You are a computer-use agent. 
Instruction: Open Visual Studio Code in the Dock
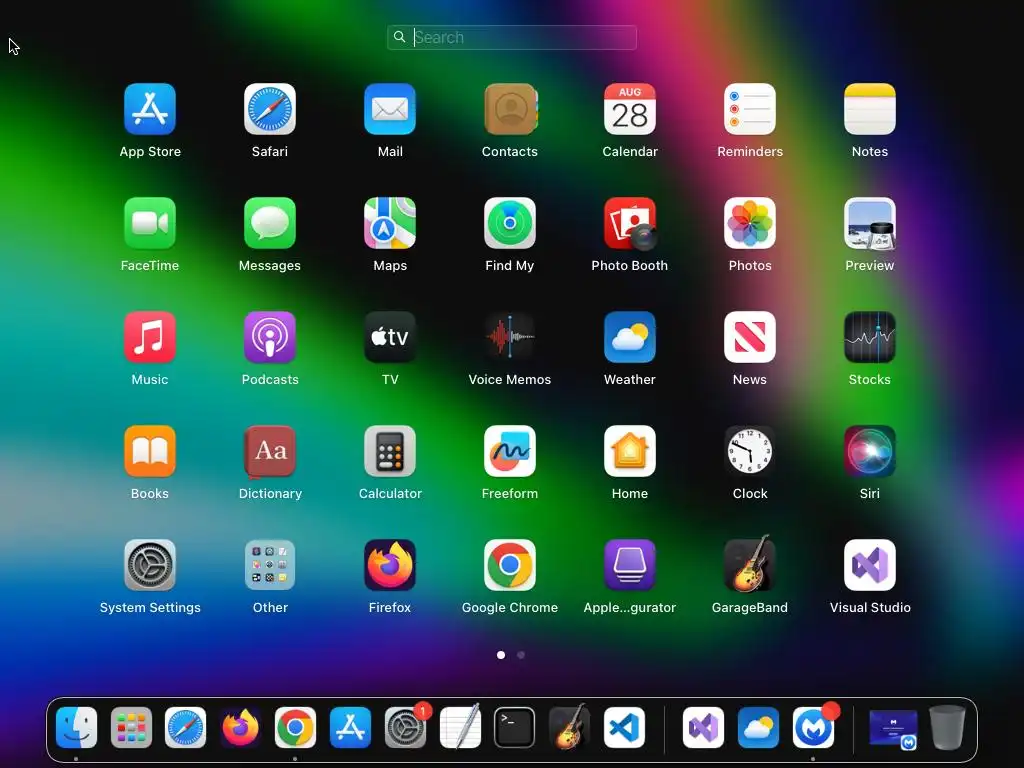click(x=624, y=728)
